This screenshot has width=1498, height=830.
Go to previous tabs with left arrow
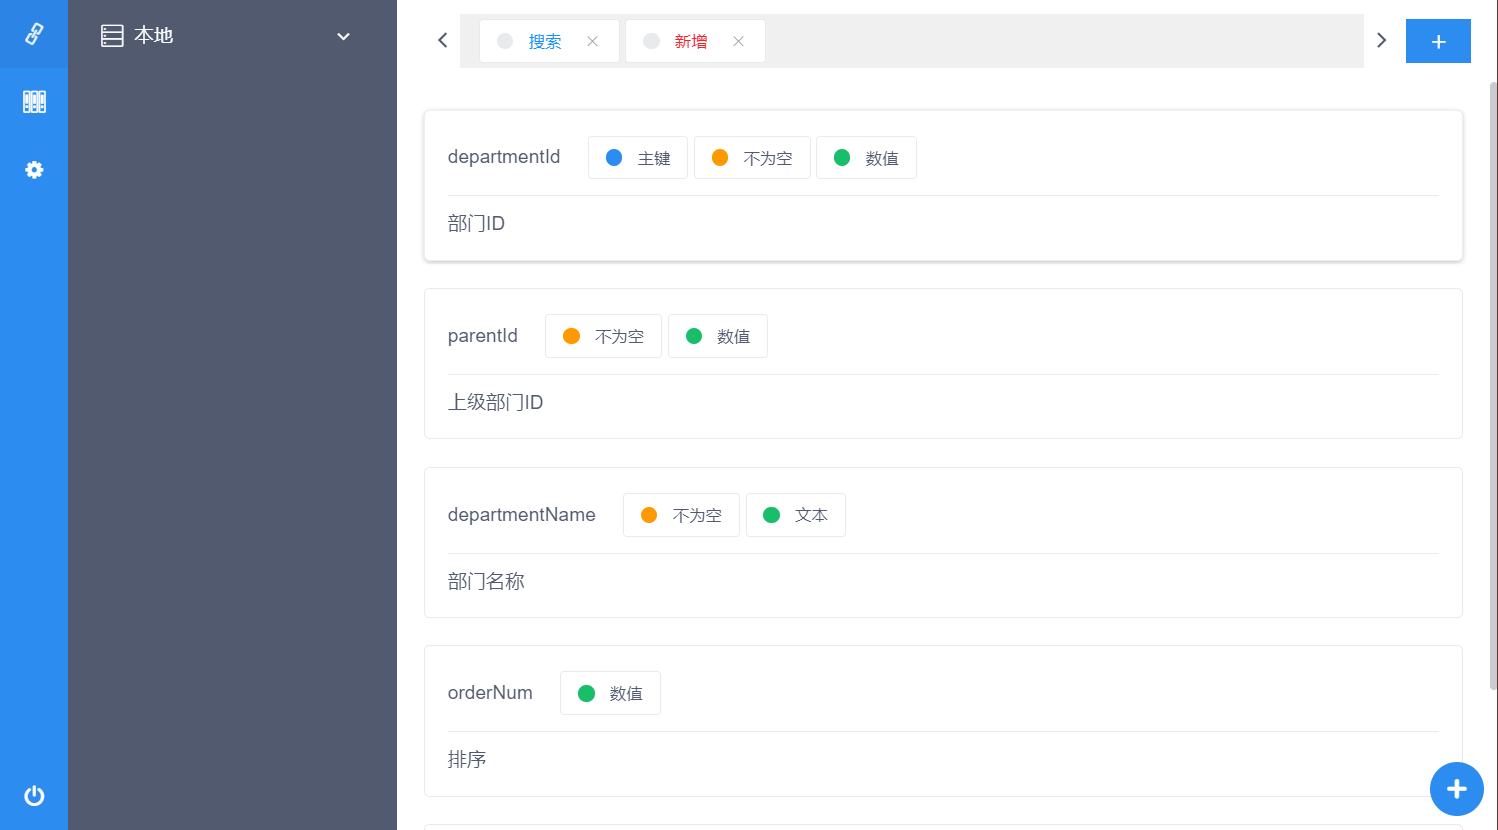click(443, 40)
